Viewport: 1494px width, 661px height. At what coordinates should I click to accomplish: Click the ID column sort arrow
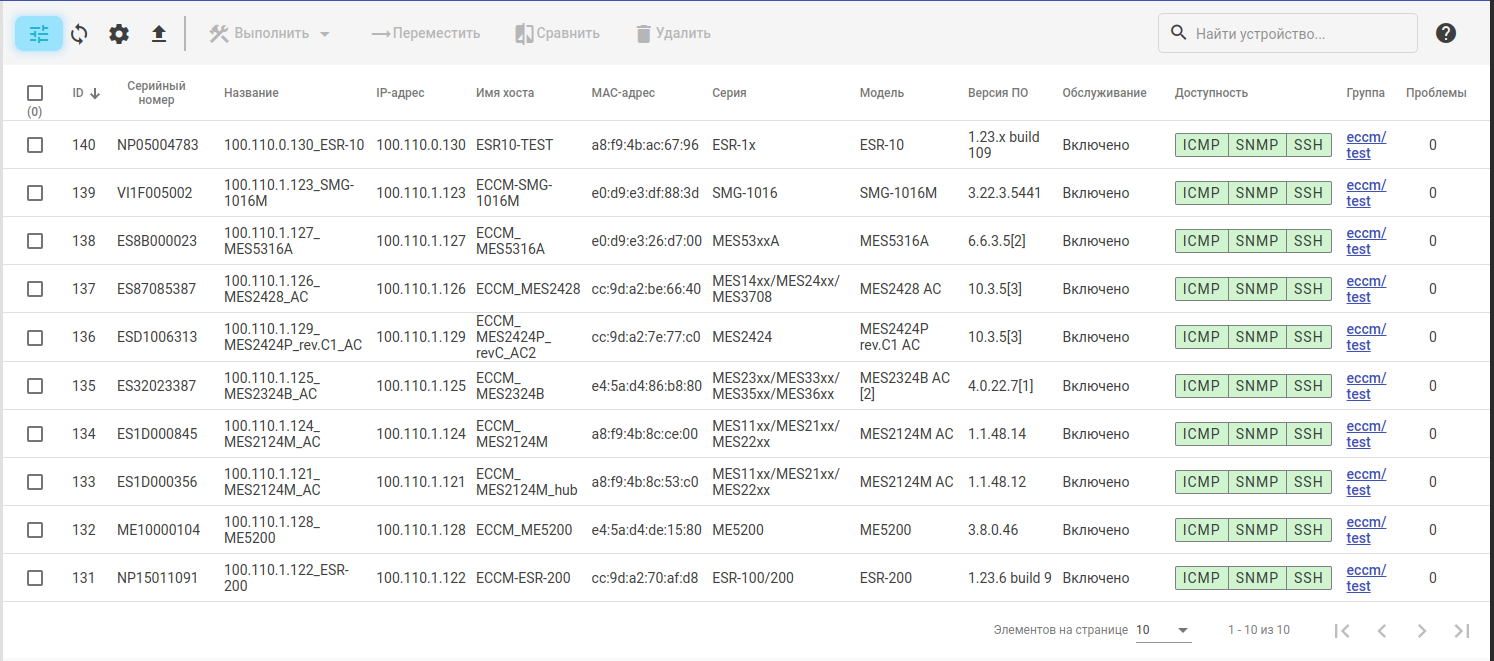[95, 93]
